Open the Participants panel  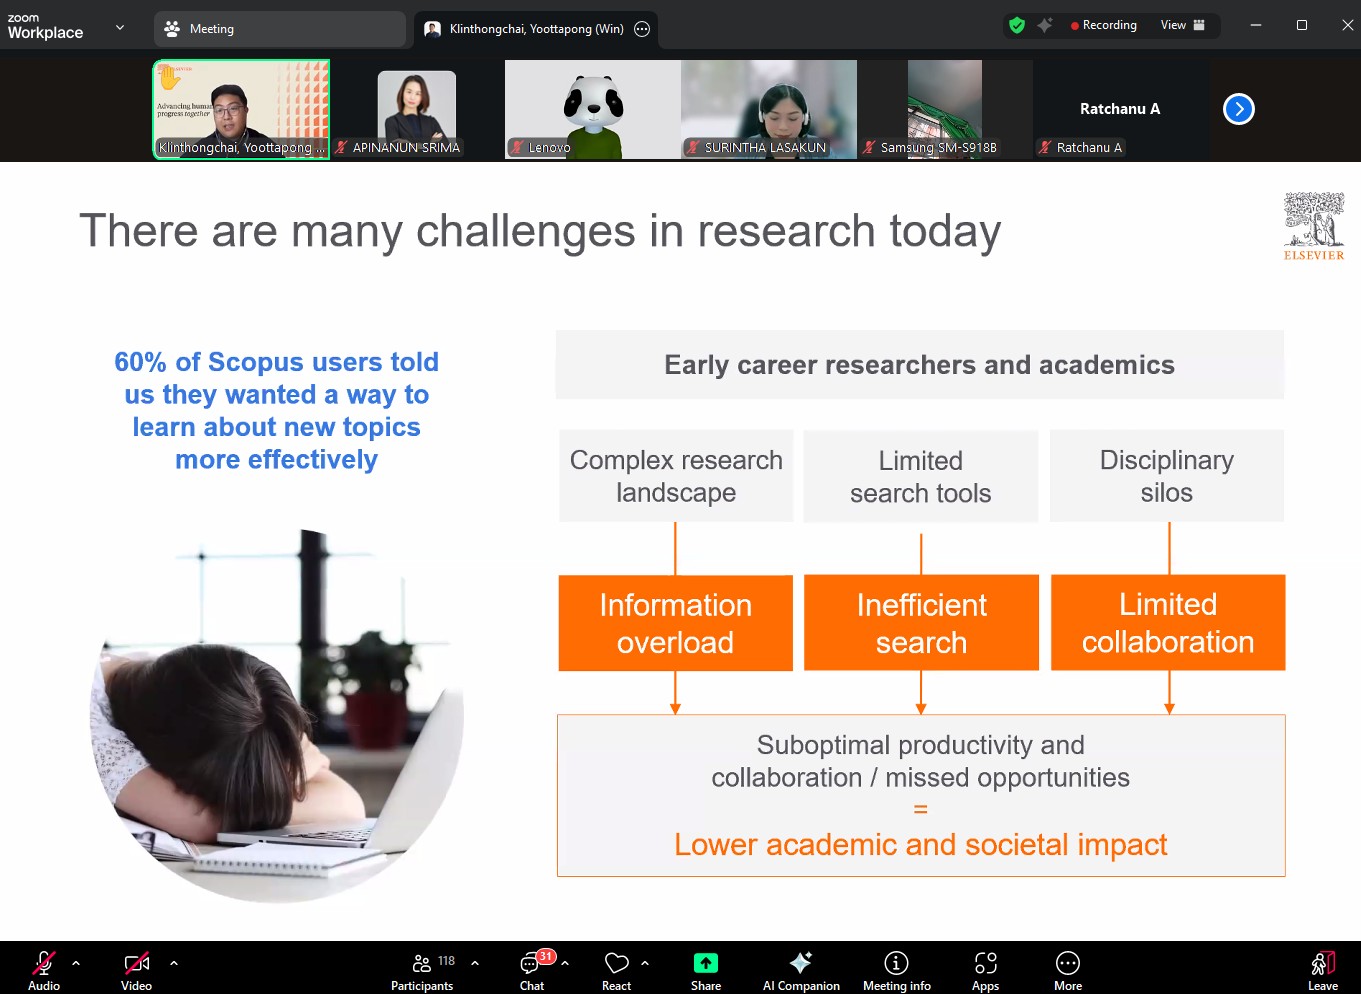422,970
